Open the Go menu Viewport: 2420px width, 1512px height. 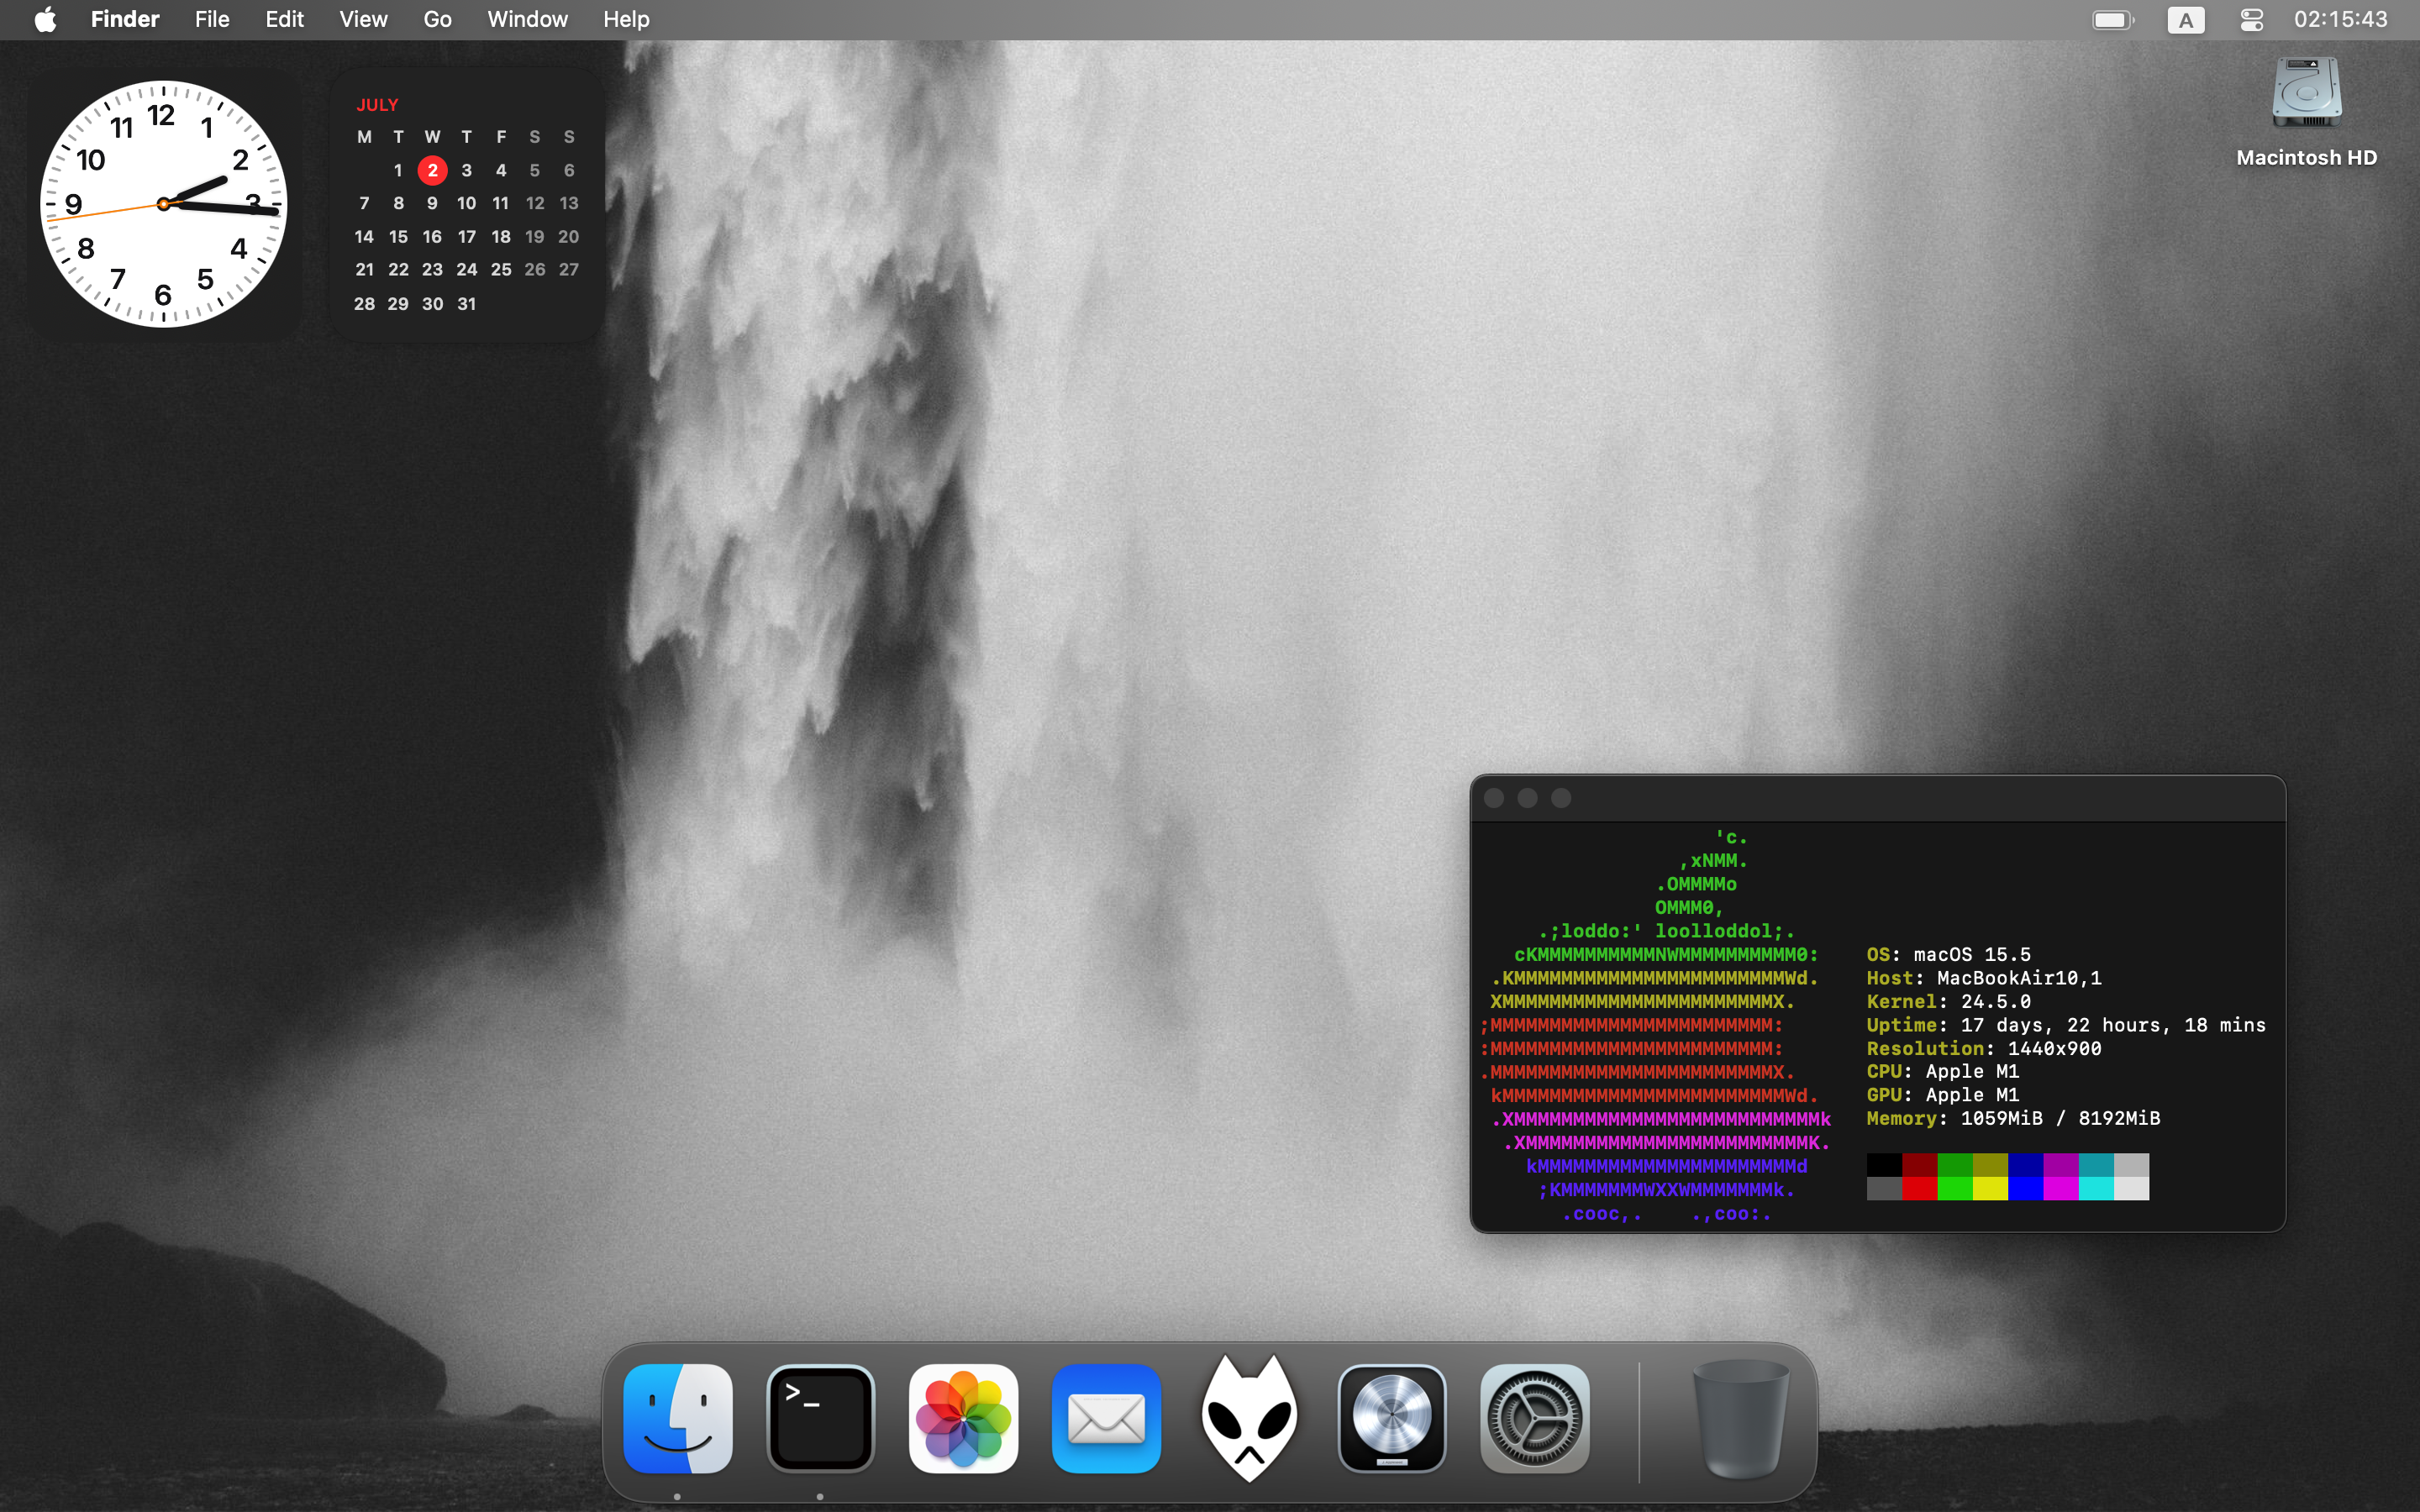click(437, 20)
